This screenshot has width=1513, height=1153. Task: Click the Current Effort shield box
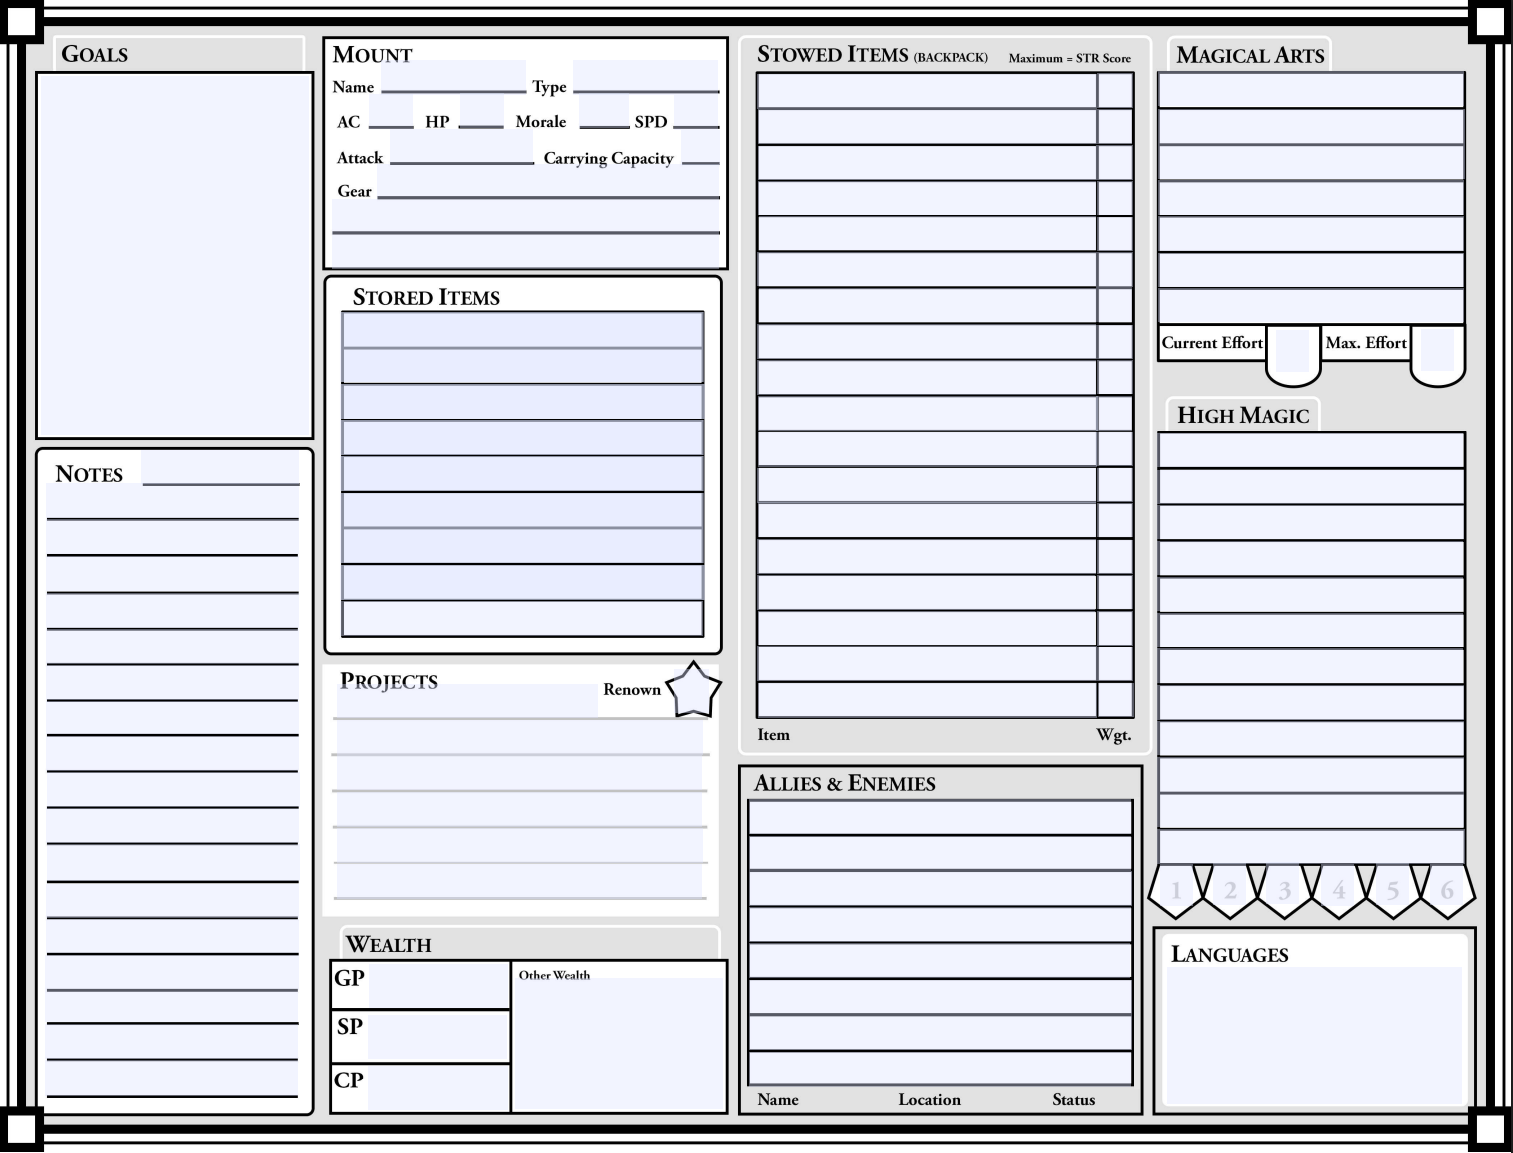pos(1292,352)
